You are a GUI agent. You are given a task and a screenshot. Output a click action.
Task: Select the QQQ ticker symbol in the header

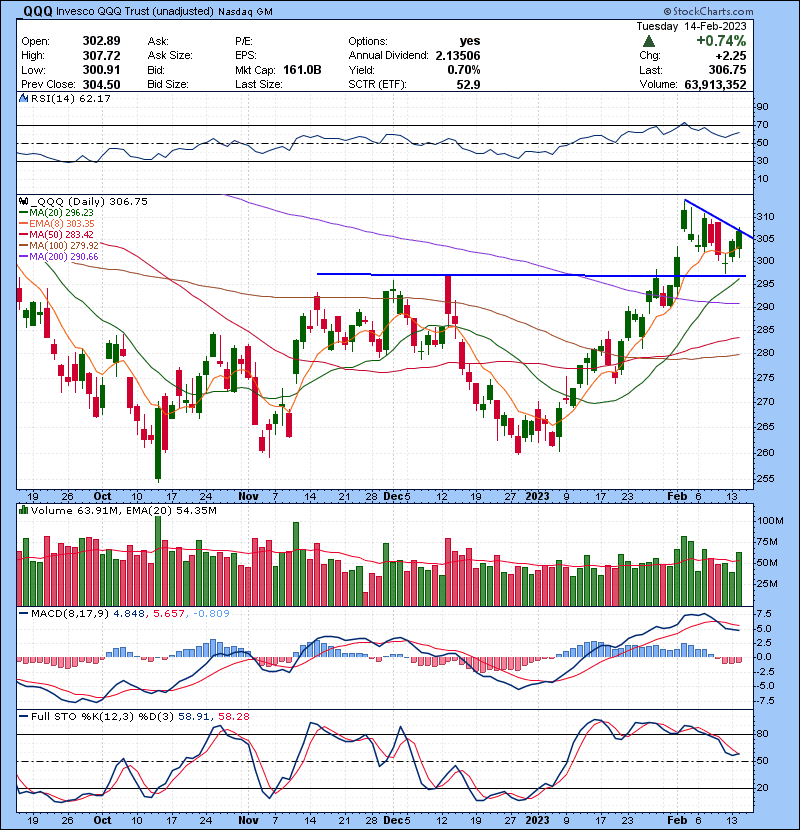point(38,11)
